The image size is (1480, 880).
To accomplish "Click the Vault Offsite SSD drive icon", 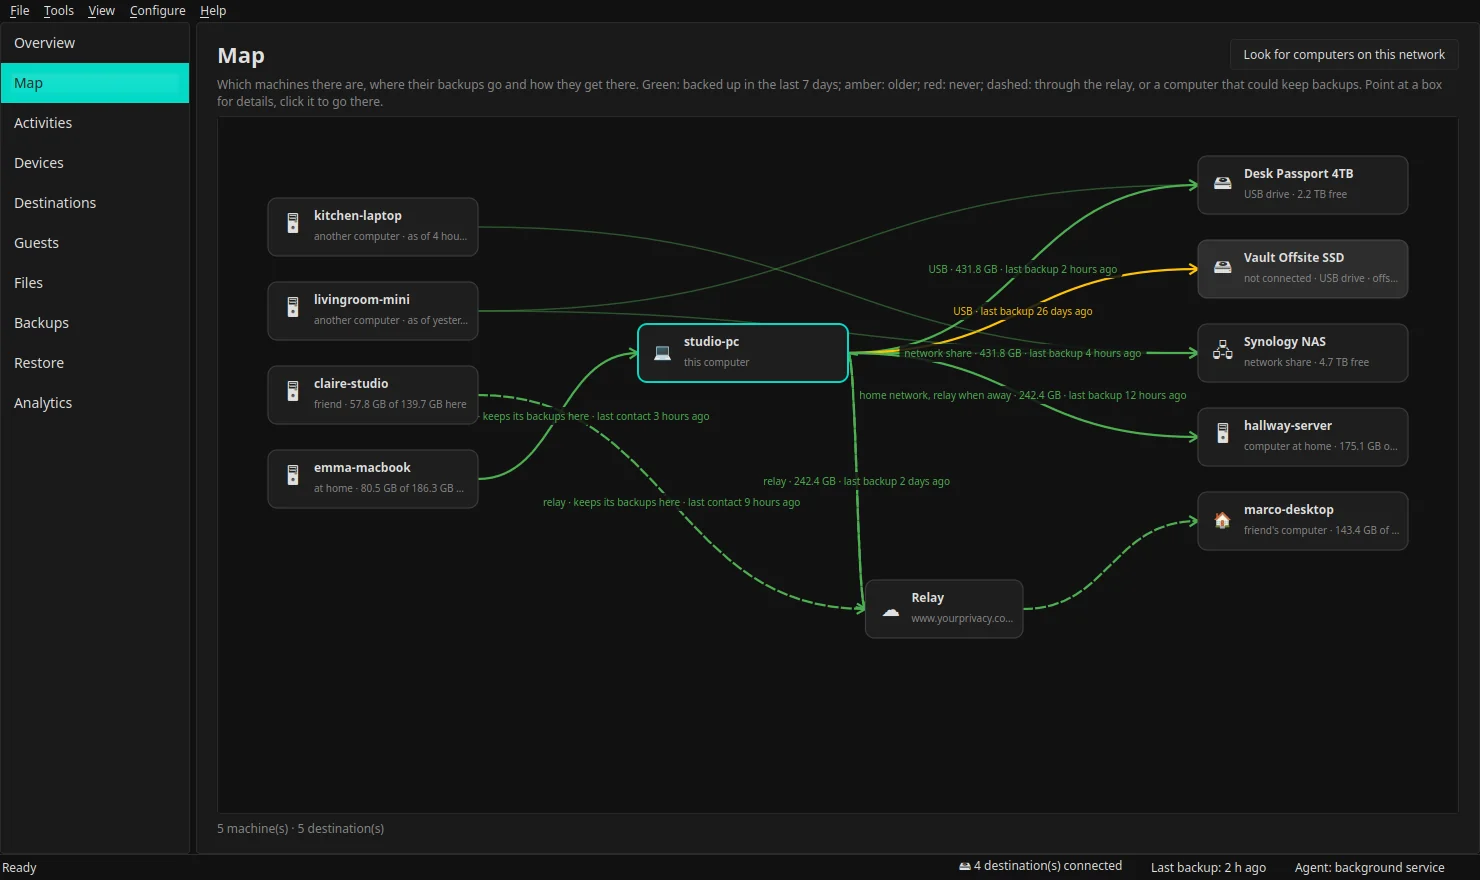I will pyautogui.click(x=1222, y=267).
